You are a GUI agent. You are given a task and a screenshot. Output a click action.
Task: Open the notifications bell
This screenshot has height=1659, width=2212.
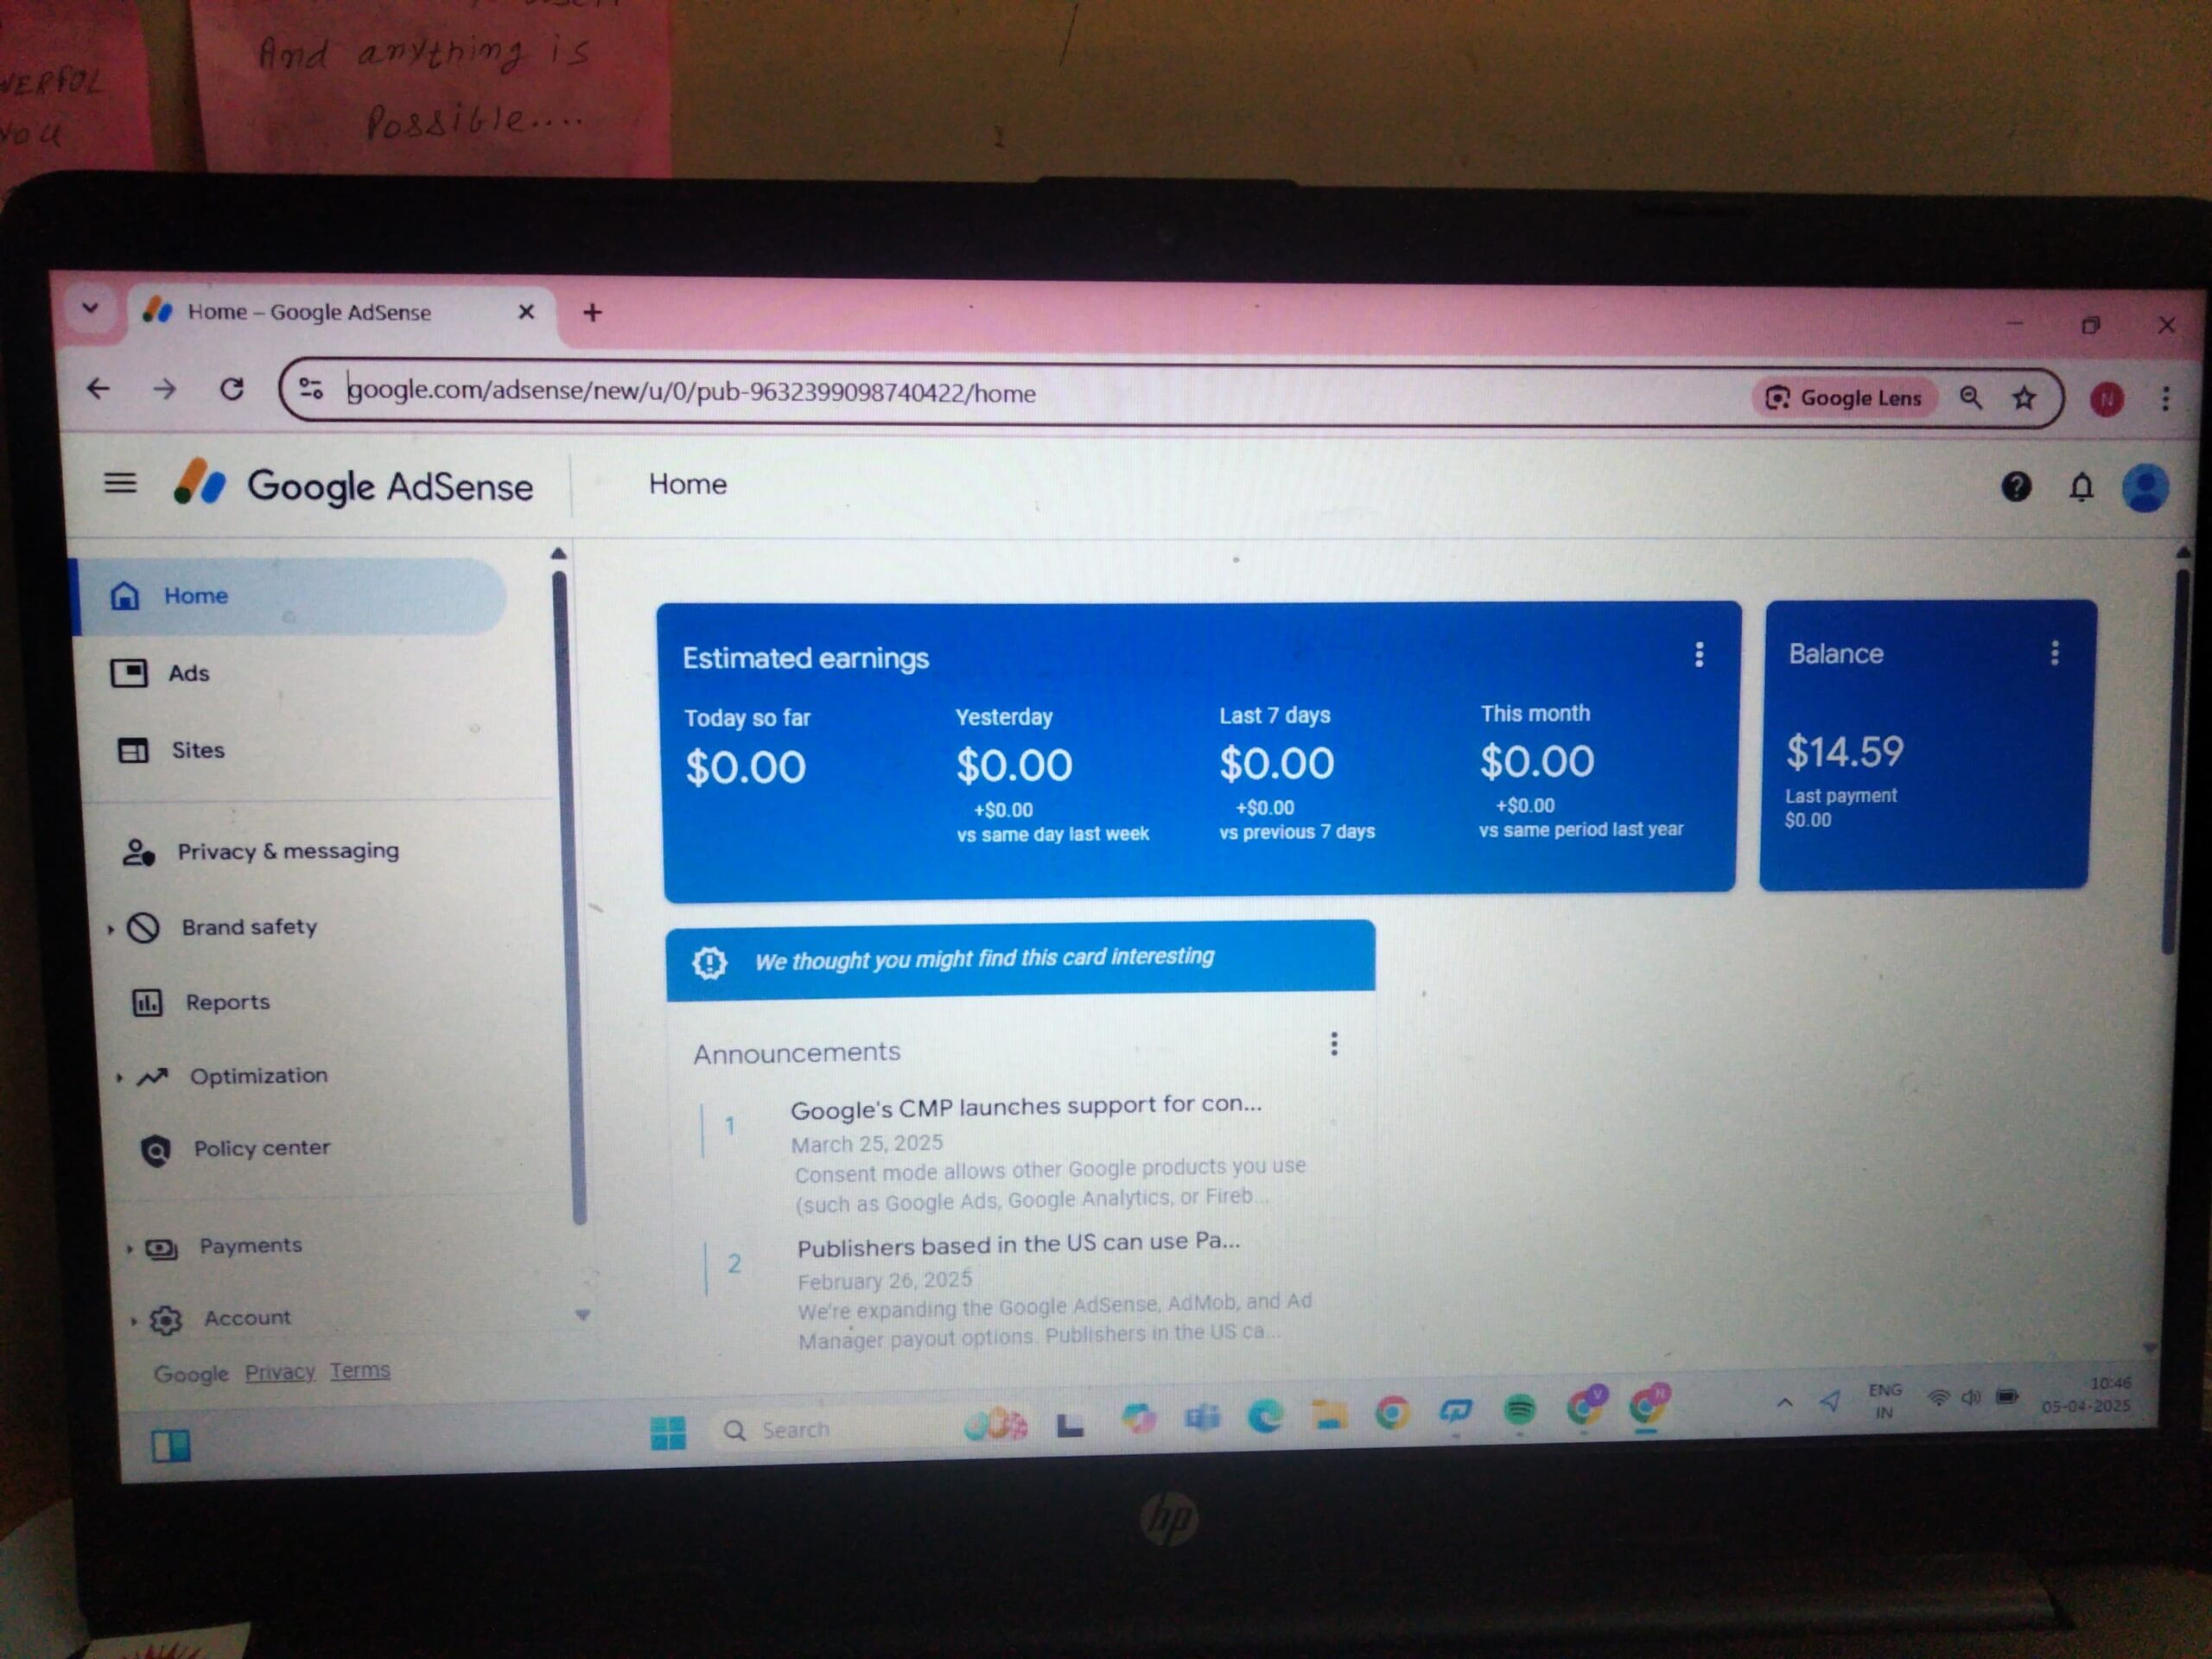tap(2081, 488)
